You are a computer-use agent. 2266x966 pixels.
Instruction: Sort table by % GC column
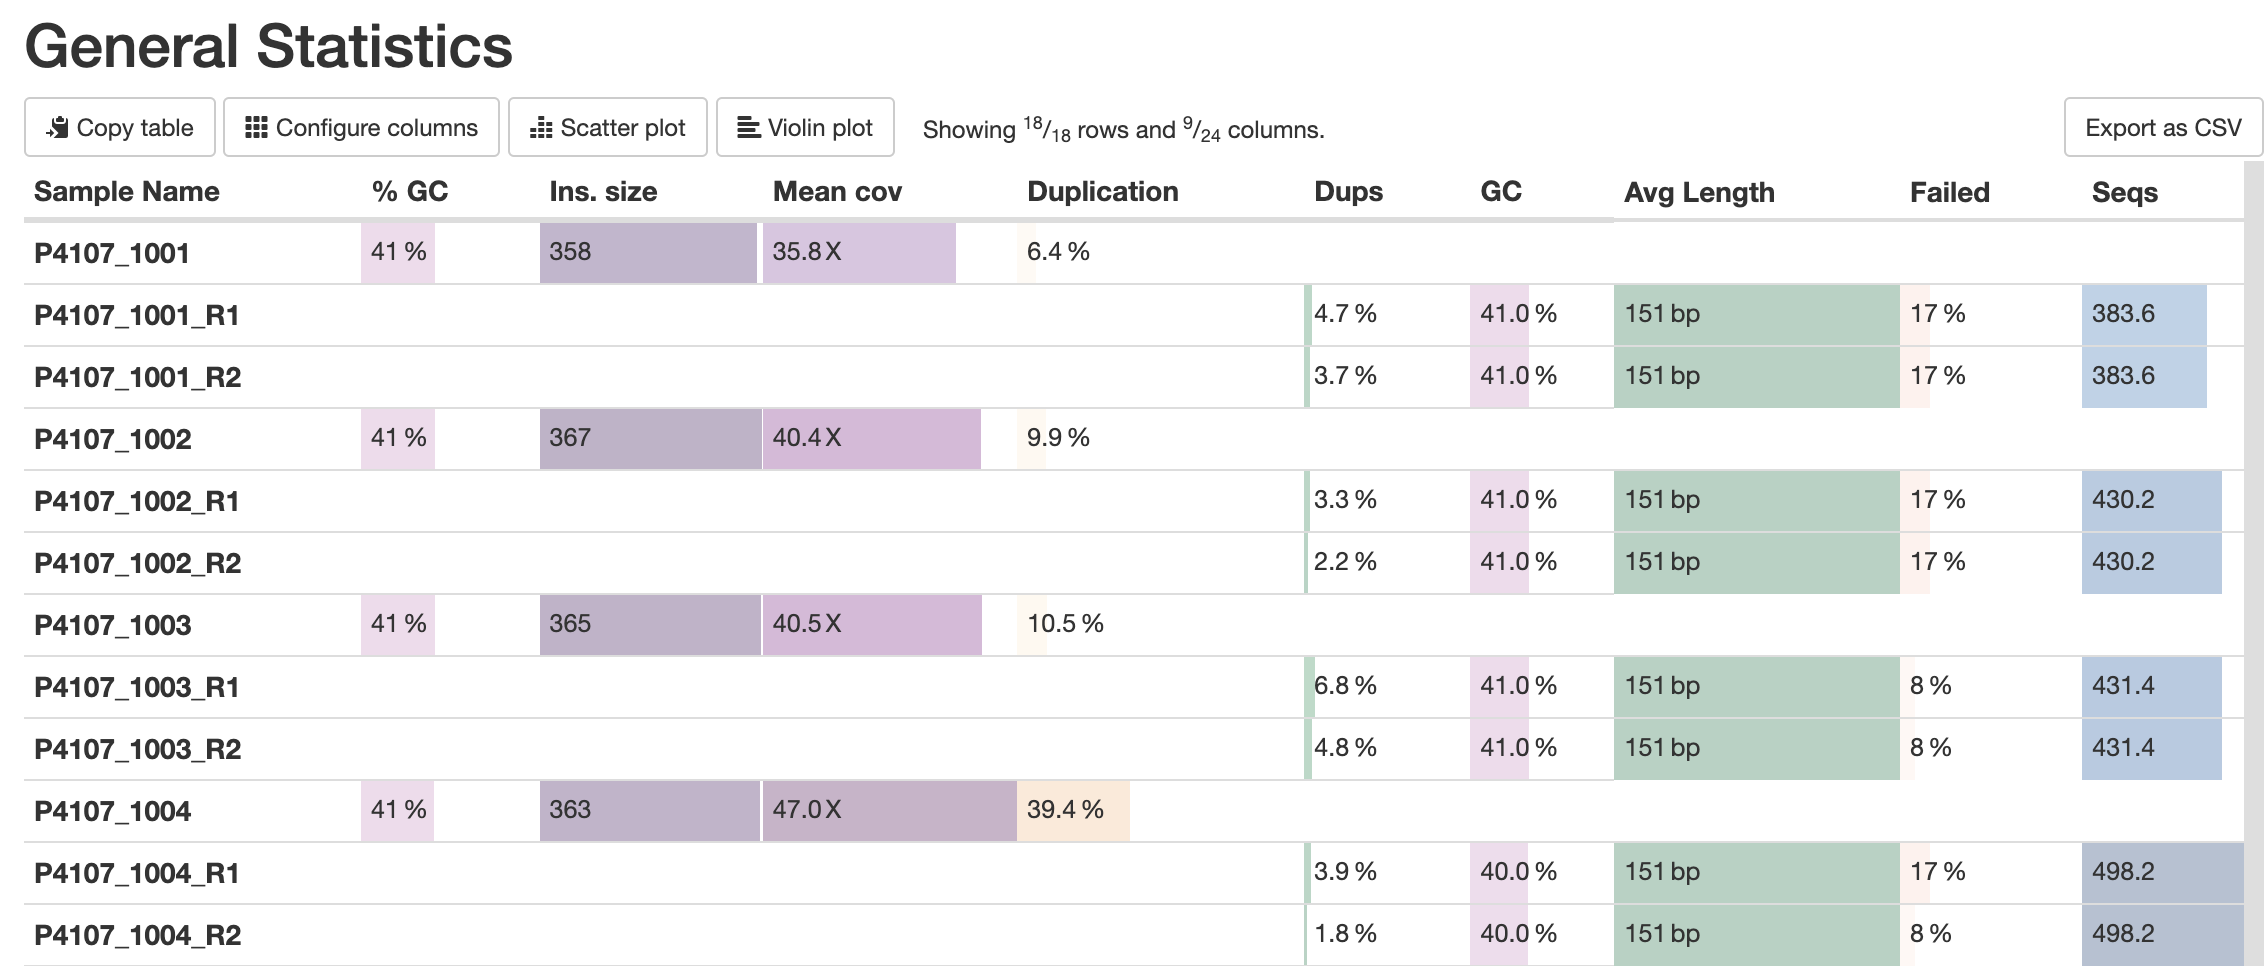coord(406,191)
